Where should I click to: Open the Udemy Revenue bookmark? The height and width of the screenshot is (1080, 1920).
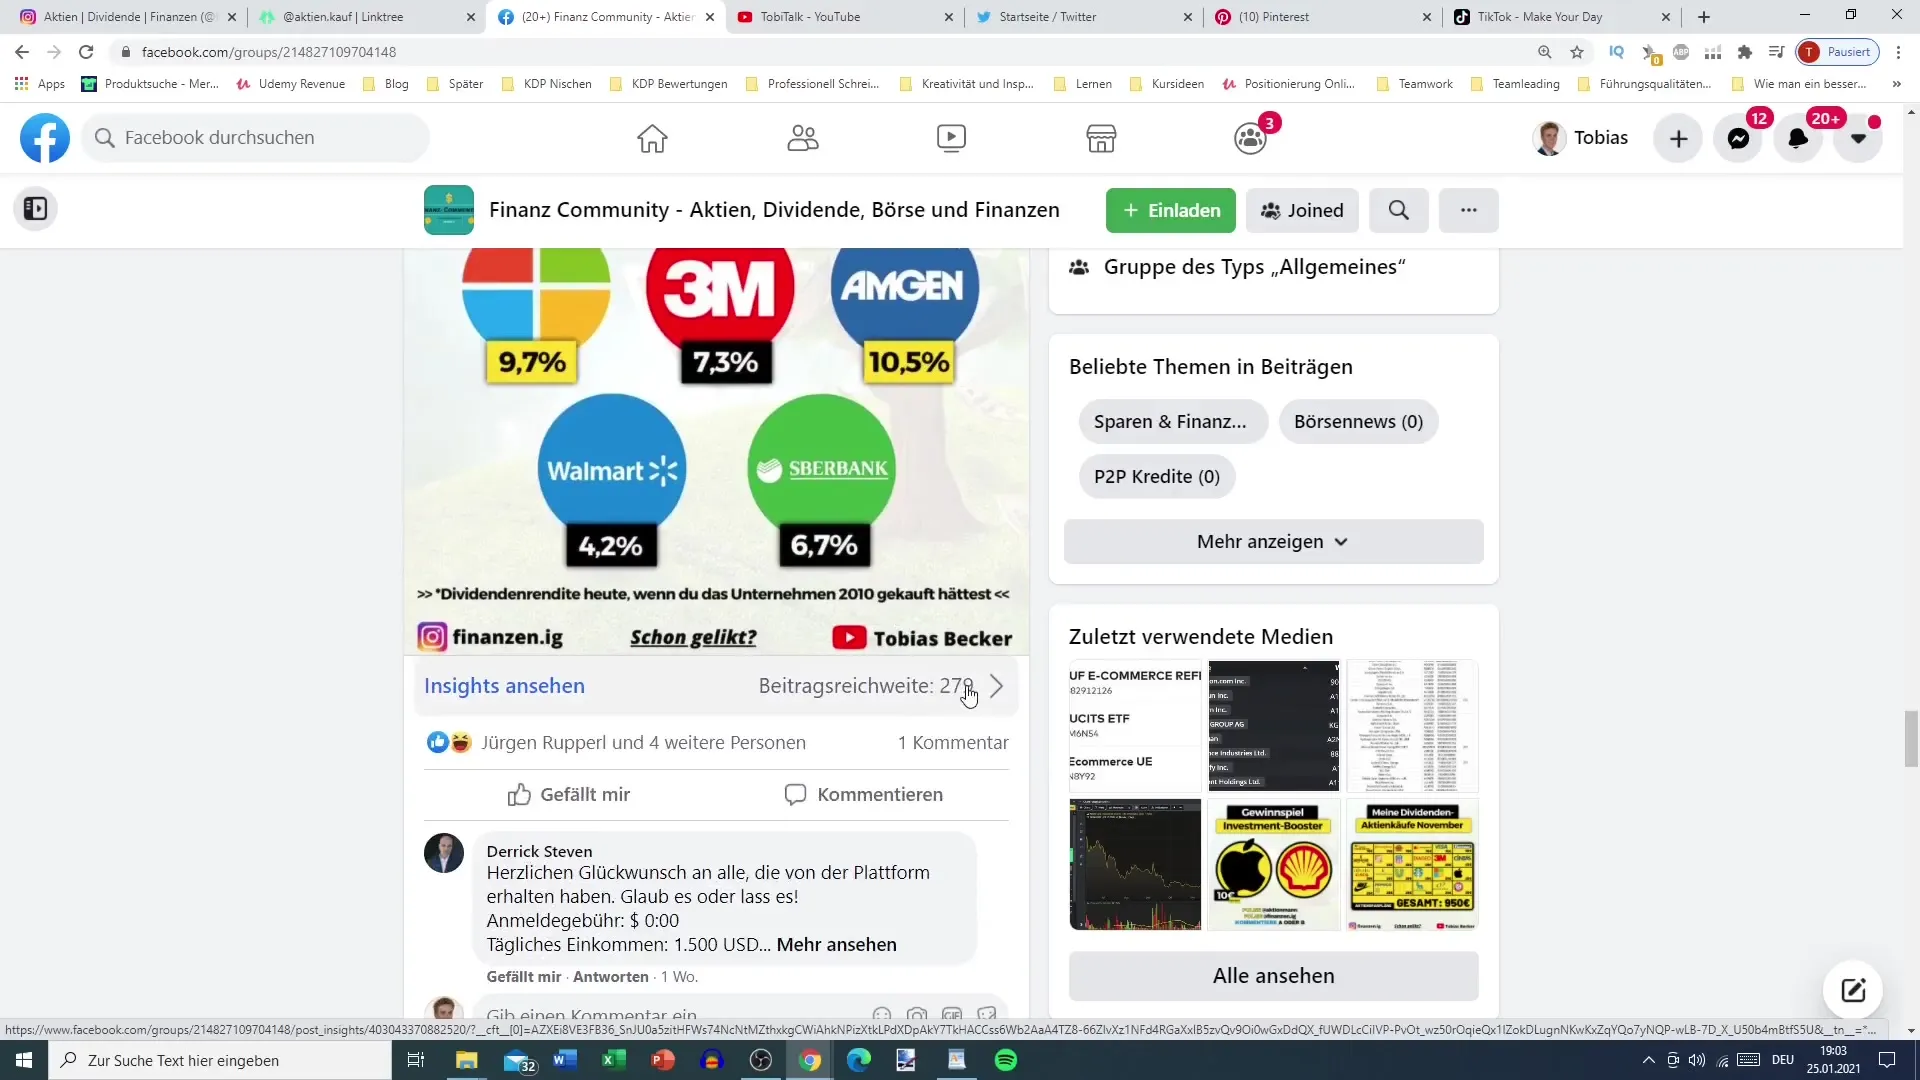[291, 84]
